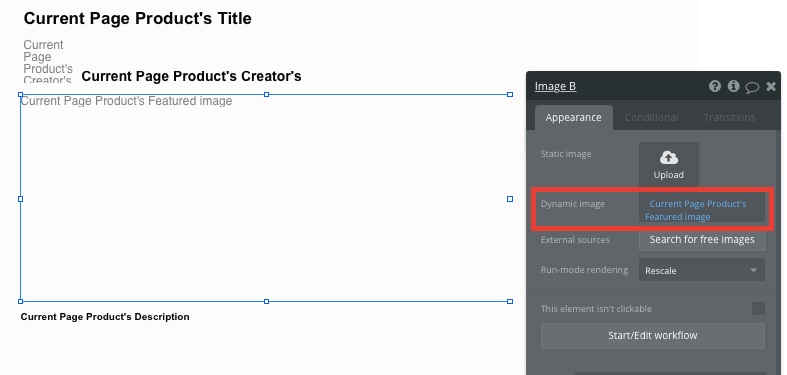The width and height of the screenshot is (787, 375).
Task: Select Current Page Product's Description text
Action: point(105,317)
